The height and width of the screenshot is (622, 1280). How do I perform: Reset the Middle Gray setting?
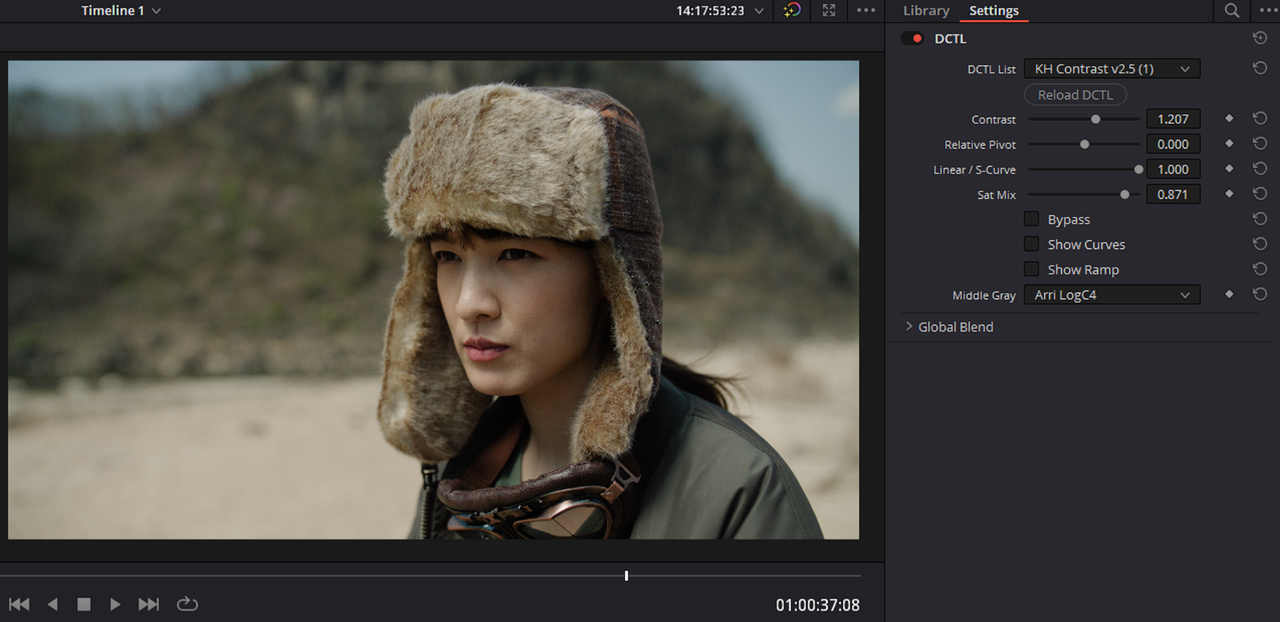tap(1260, 295)
